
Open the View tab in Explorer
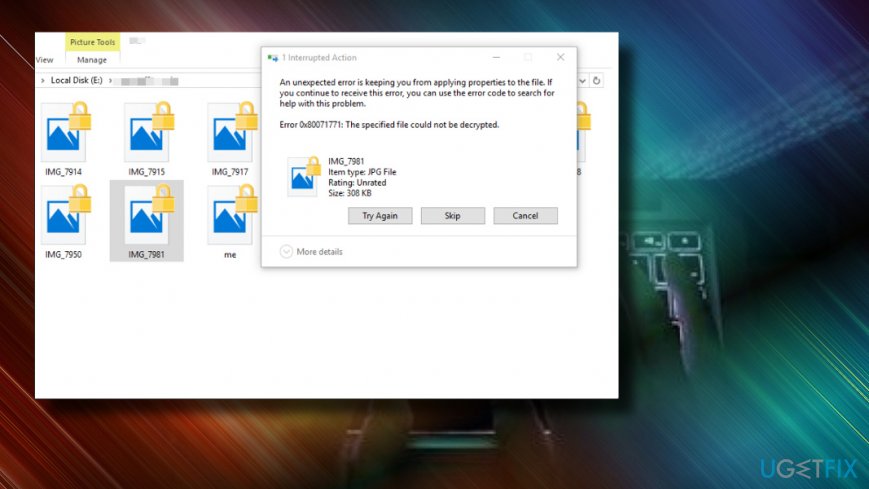(45, 60)
